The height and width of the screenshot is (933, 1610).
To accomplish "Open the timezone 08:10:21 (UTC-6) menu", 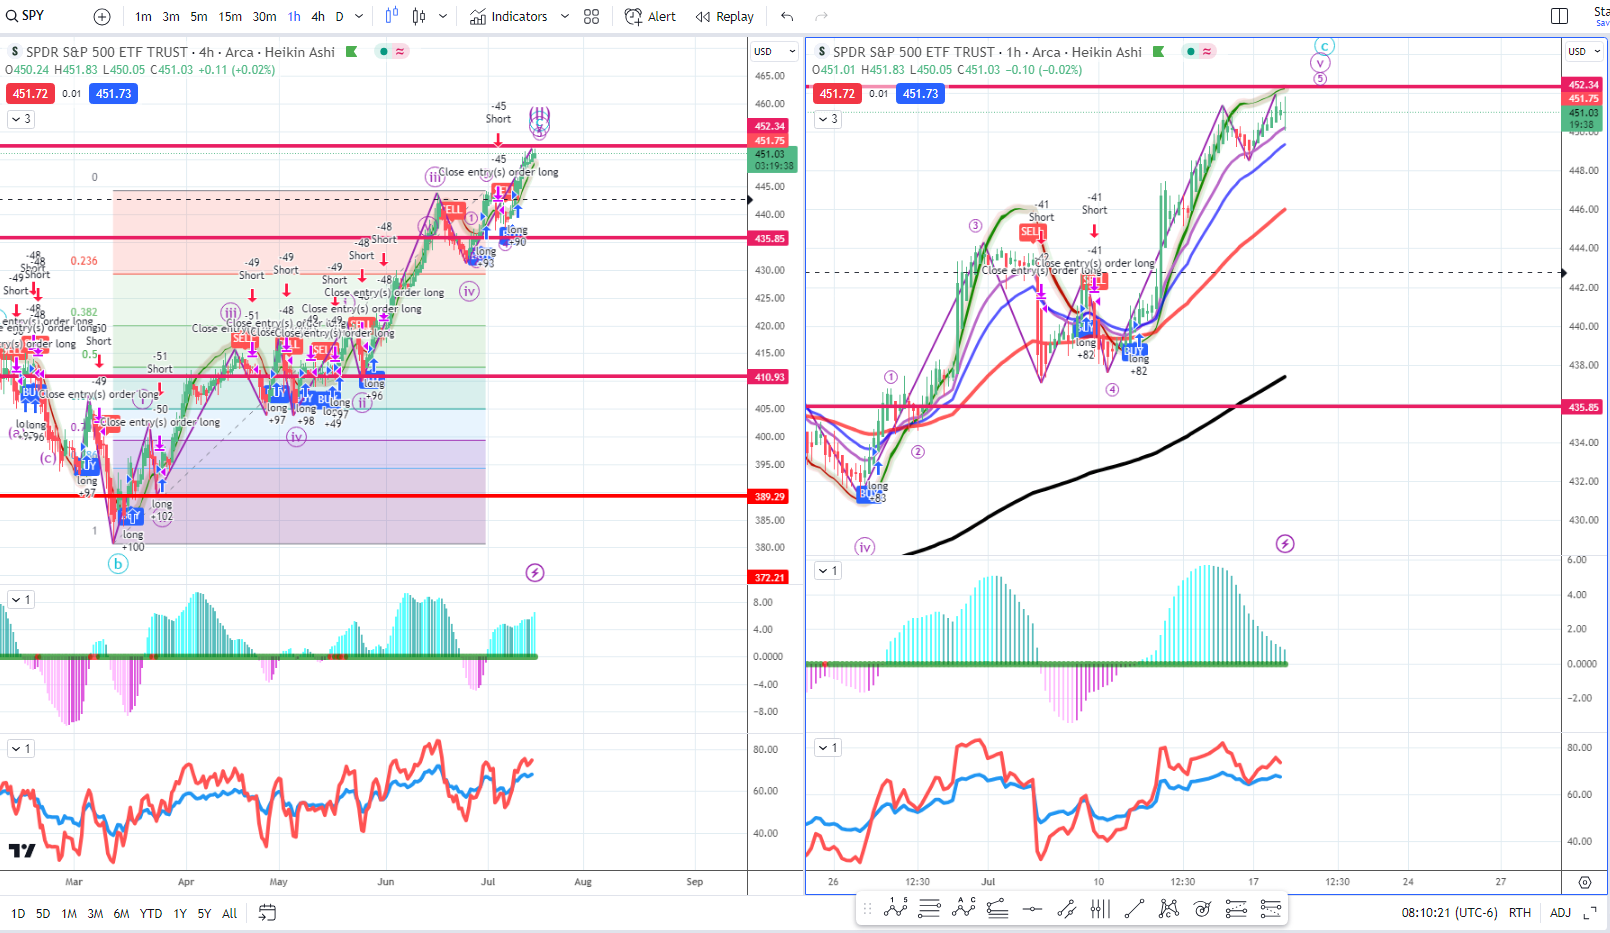I will [x=1449, y=912].
